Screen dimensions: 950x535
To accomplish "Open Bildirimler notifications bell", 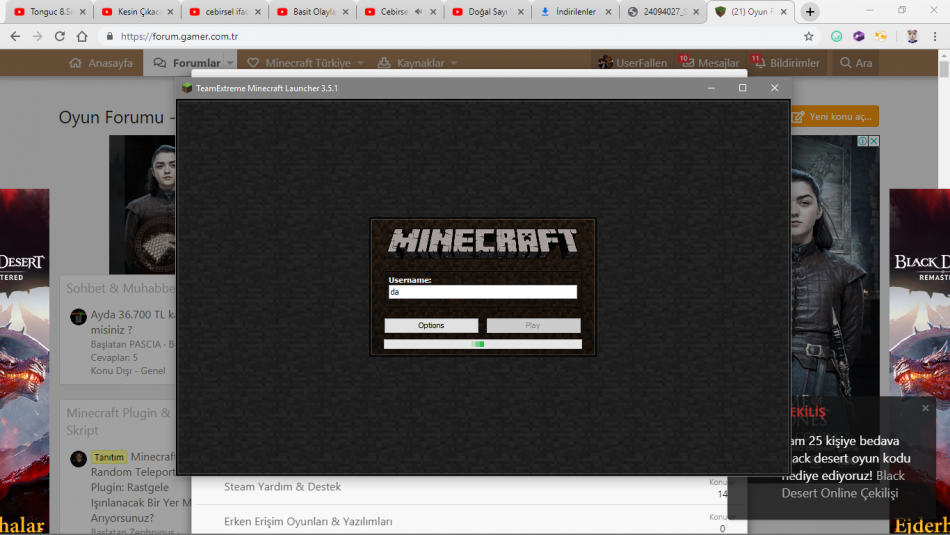I will [786, 63].
